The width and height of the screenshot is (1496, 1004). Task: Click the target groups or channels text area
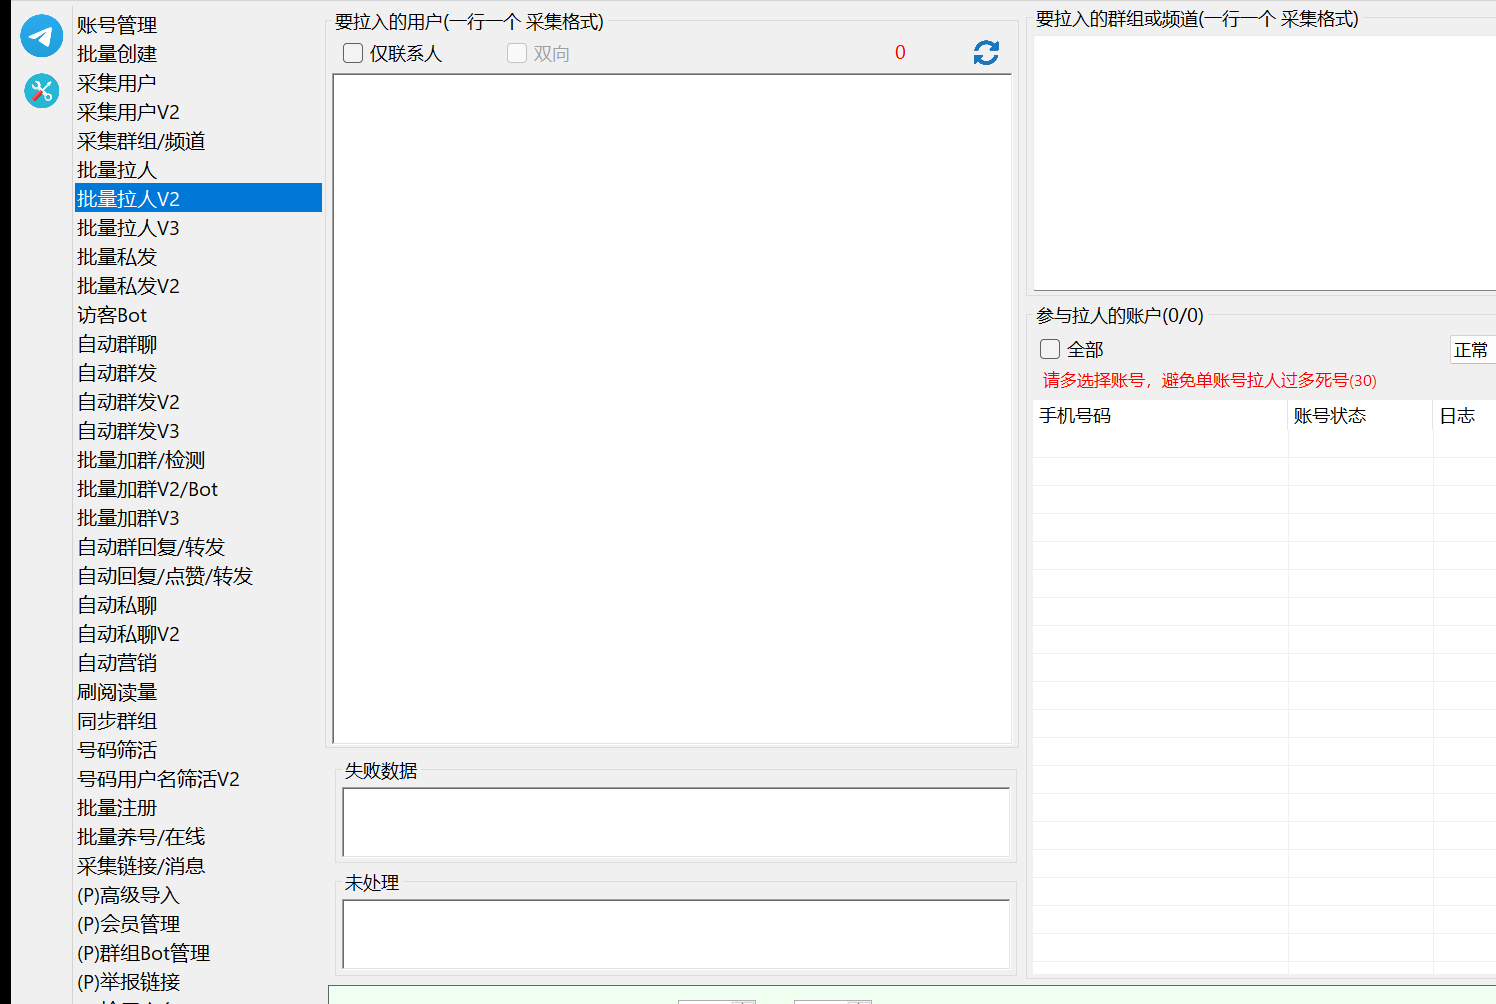1265,163
